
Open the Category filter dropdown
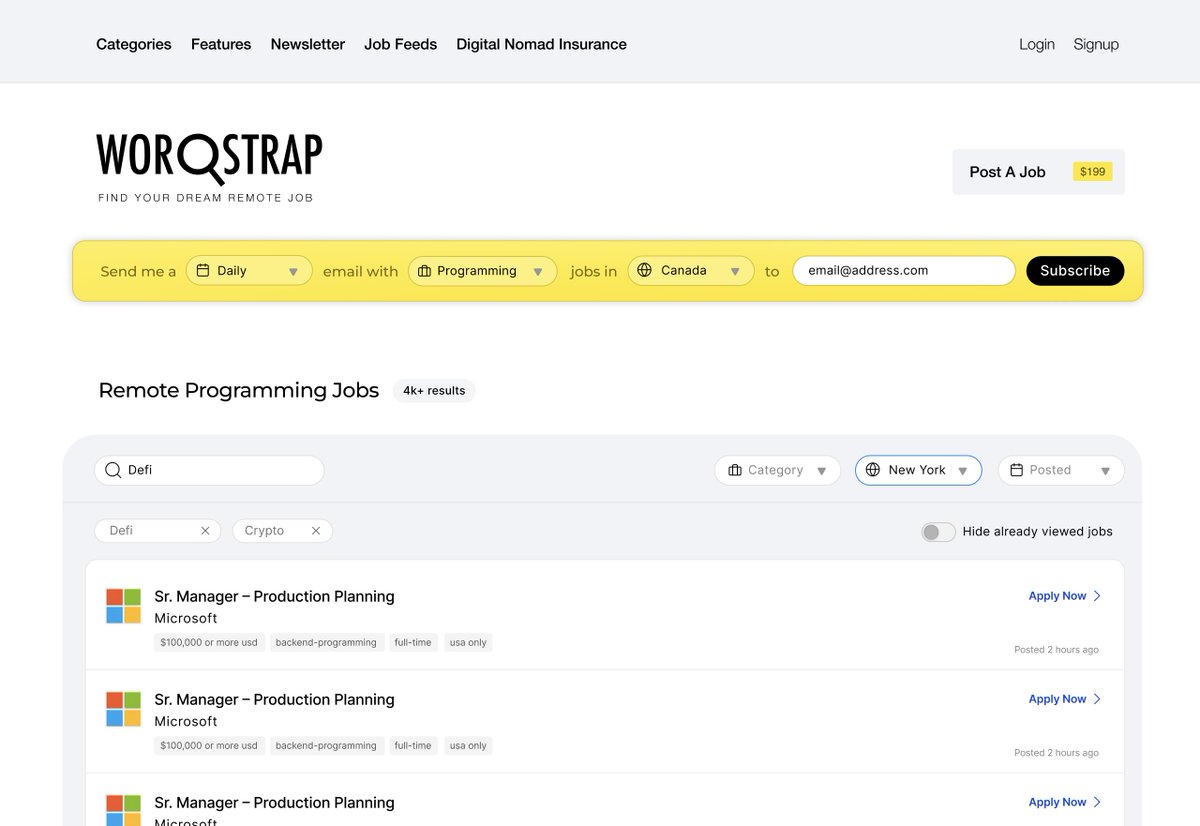coord(777,470)
